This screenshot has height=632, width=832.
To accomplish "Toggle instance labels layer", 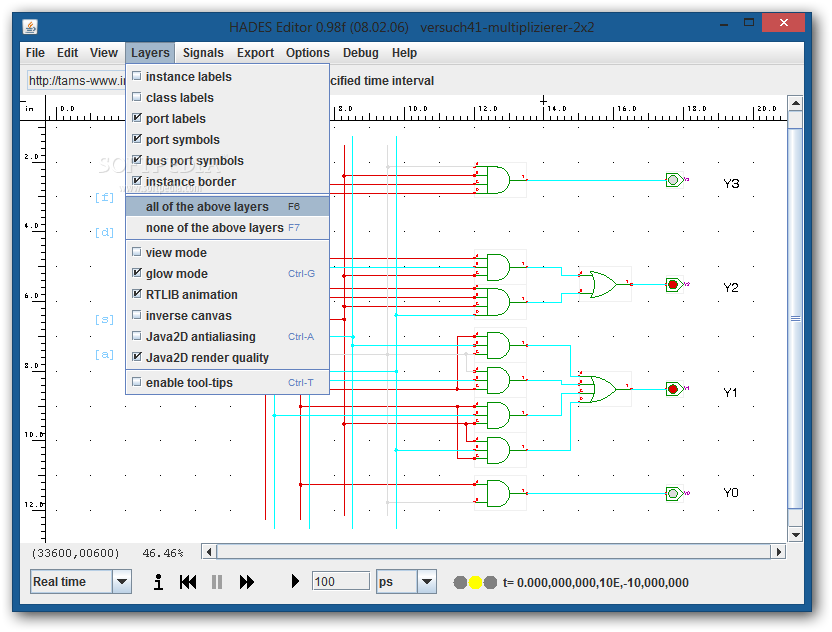I will pos(227,76).
